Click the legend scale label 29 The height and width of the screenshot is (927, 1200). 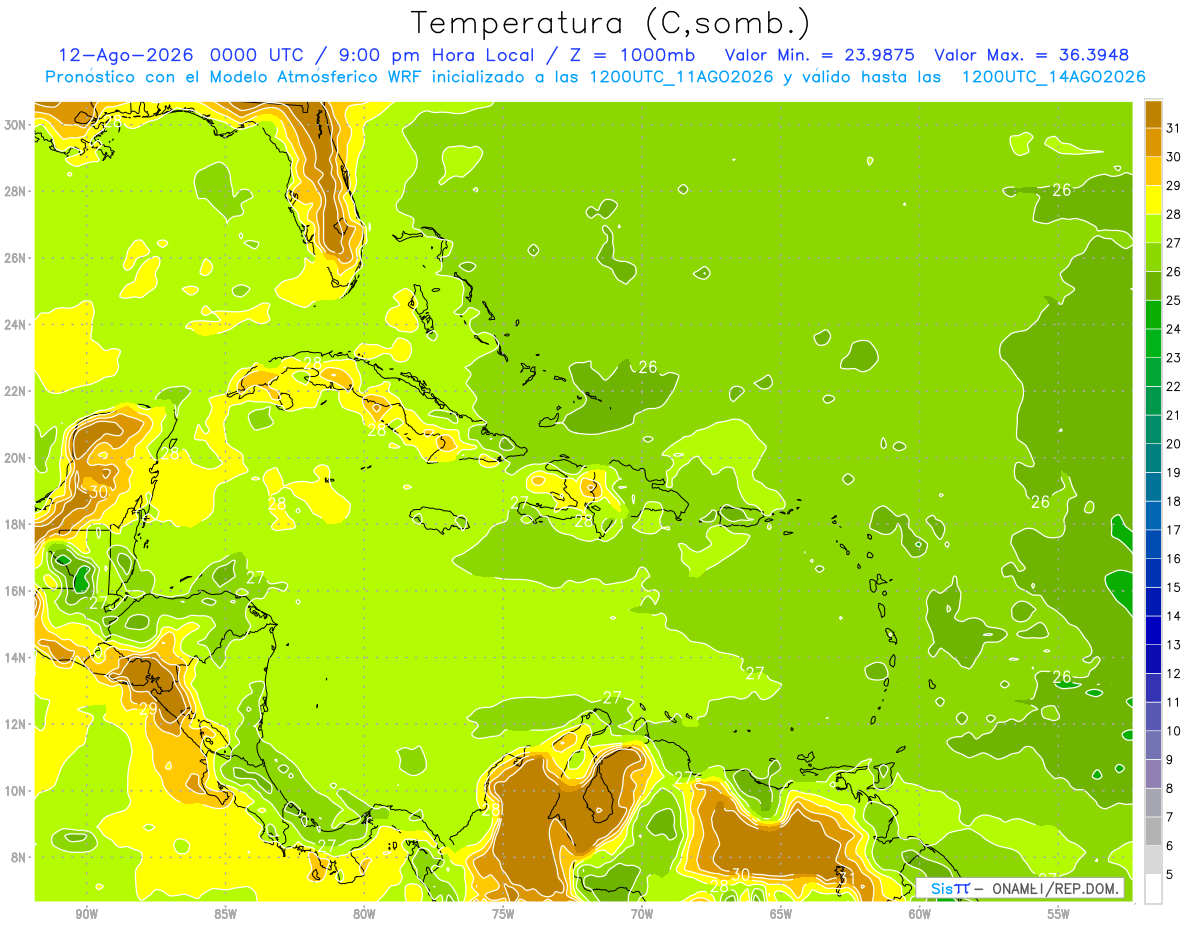tap(1173, 185)
